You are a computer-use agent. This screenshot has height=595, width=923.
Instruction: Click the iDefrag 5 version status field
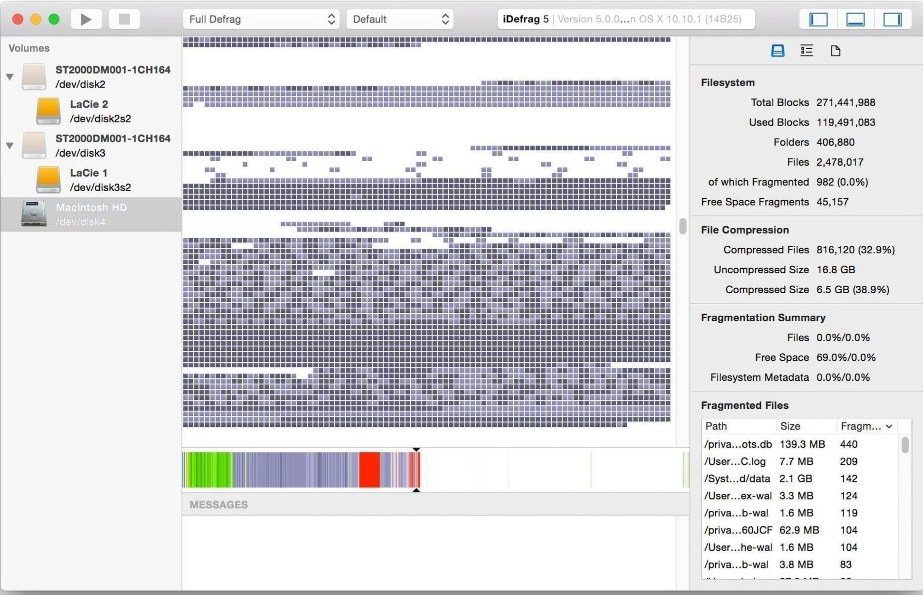point(625,19)
